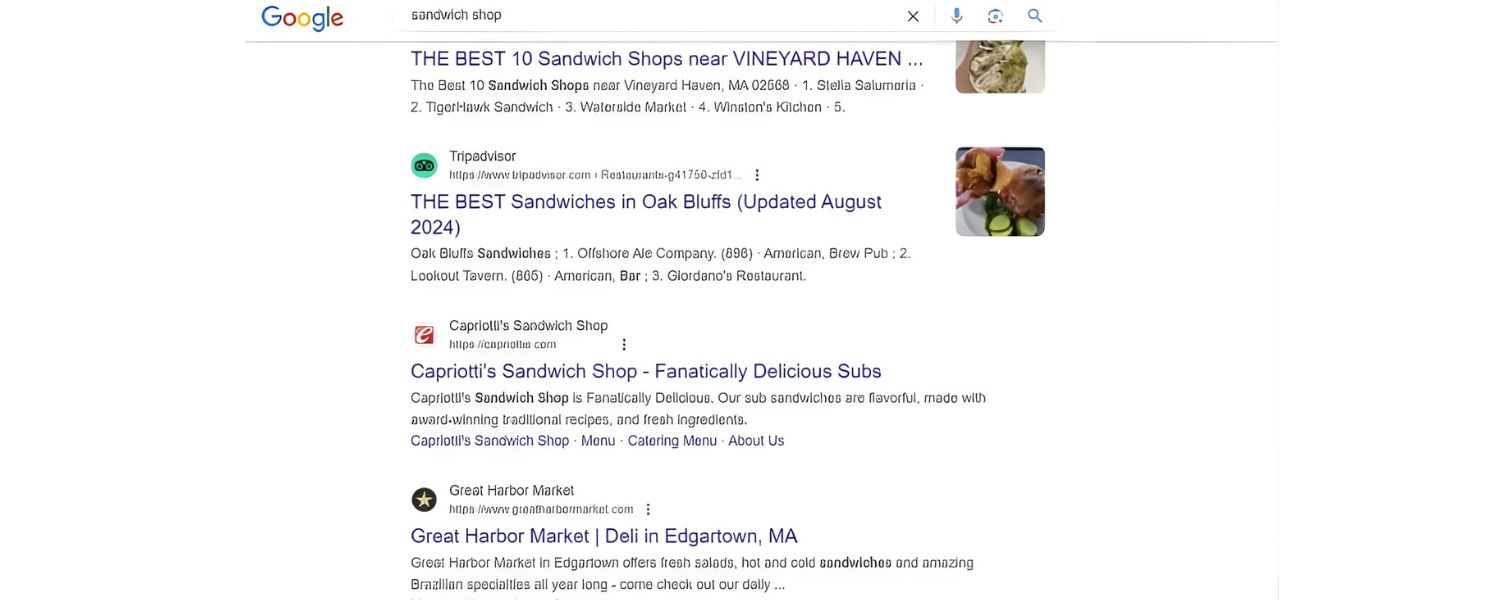Screen dimensions: 1500x600
Task: Open Best 10 Sandwich Shops Vineyard Haven result
Action: 666,59
